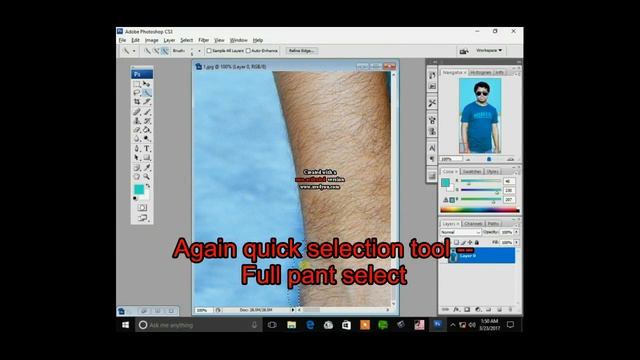
Task: Click the Navigator zoom slider
Action: tap(489, 159)
